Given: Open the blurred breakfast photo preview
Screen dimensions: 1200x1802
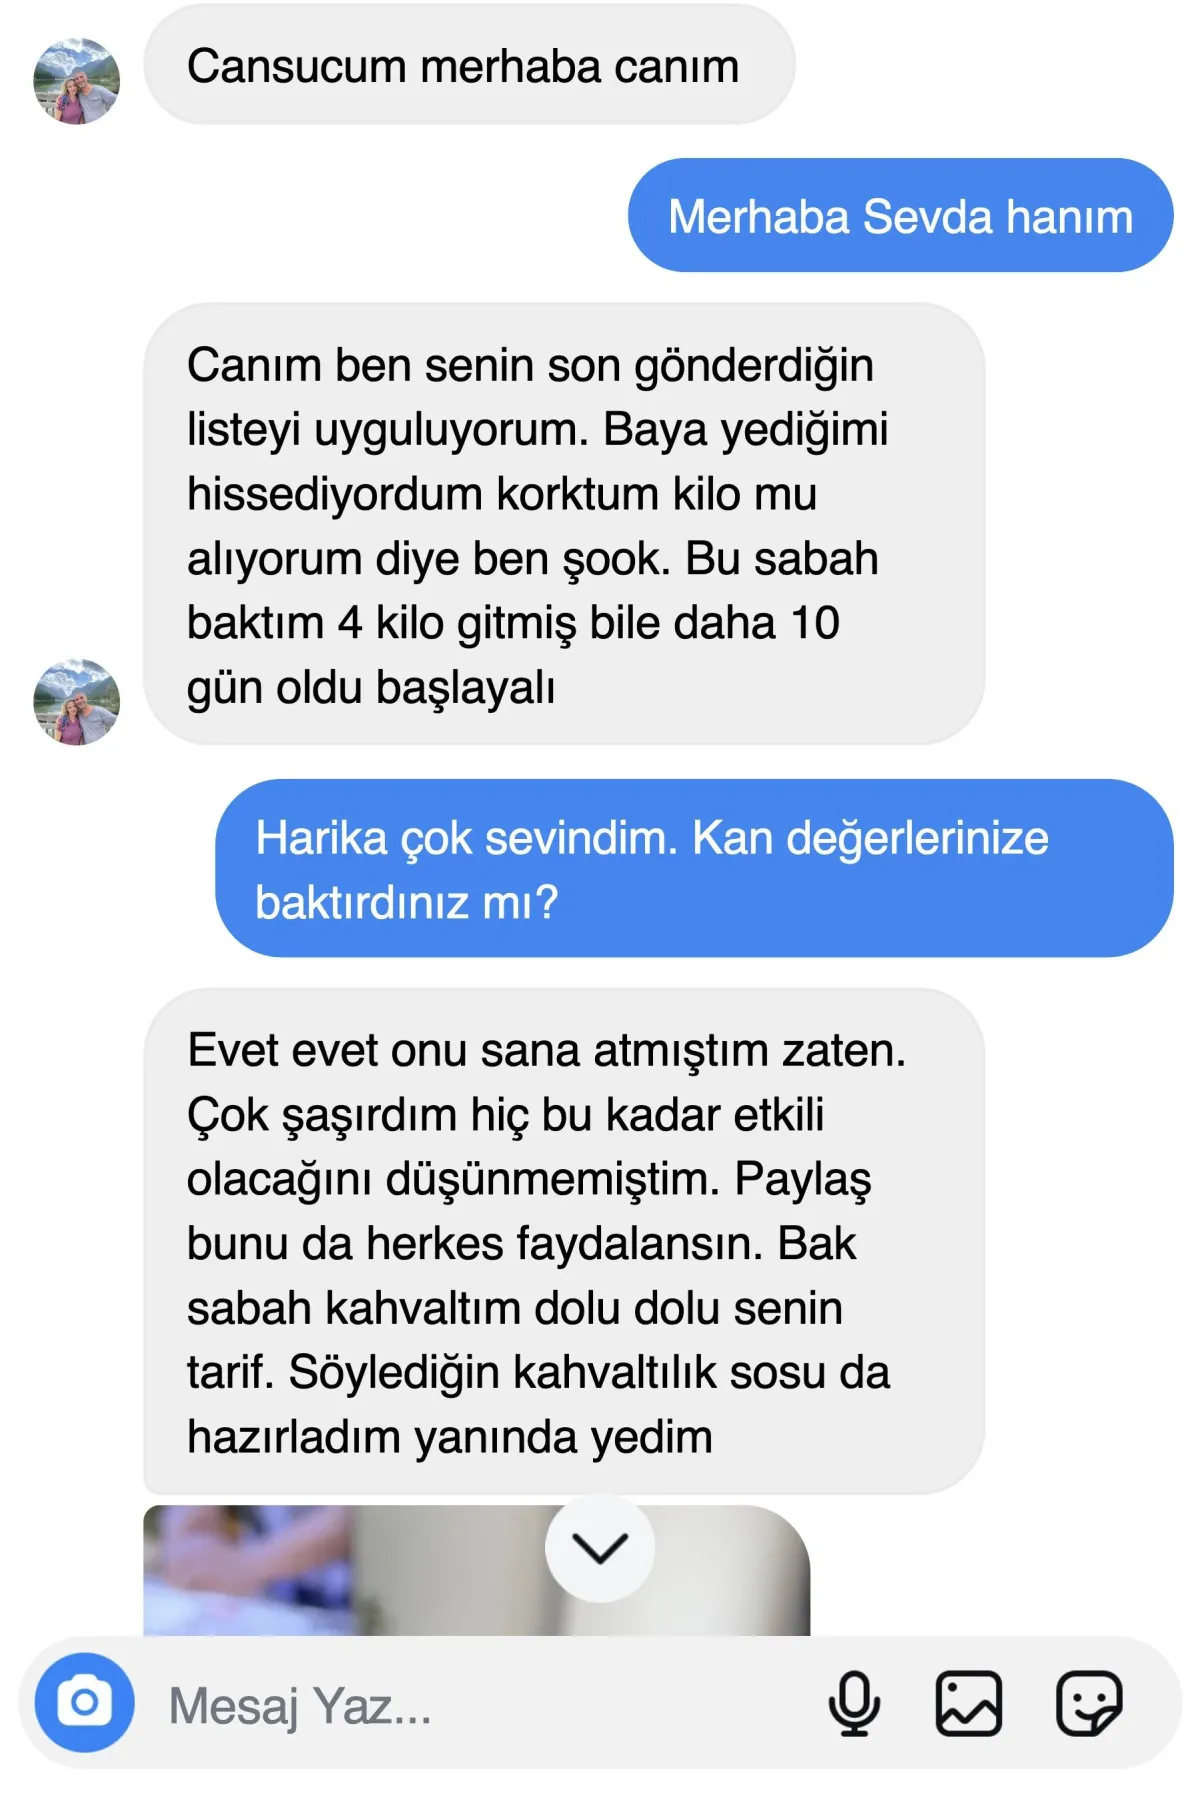Looking at the screenshot, I should click(x=476, y=1570).
